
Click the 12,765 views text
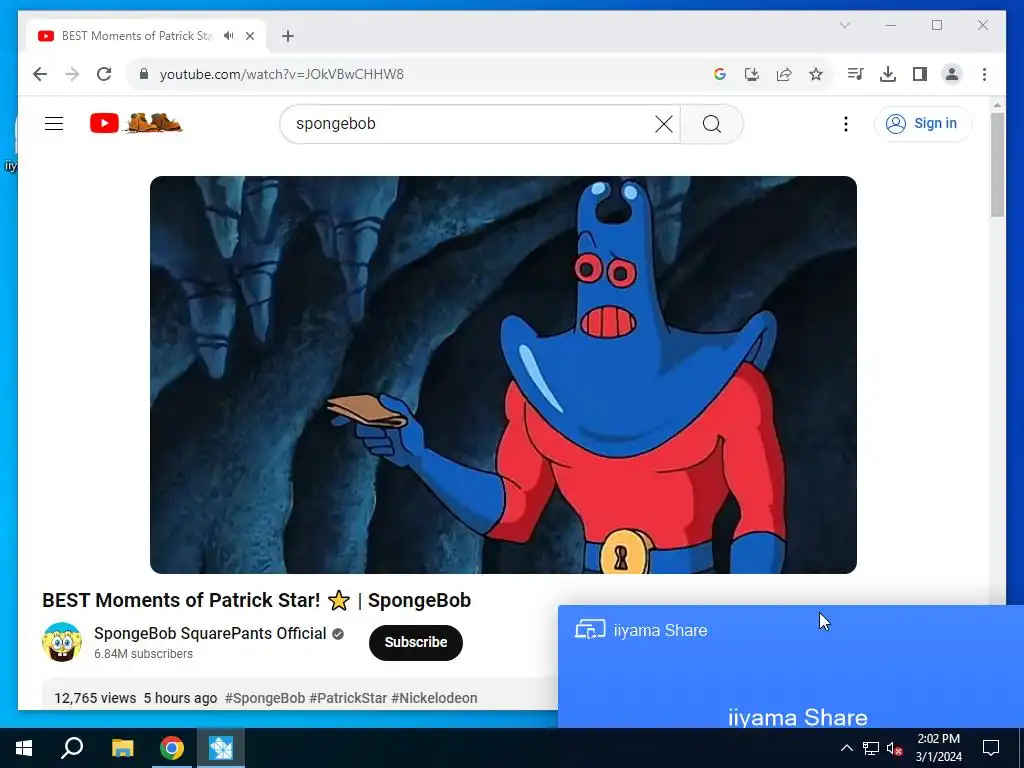[95, 698]
